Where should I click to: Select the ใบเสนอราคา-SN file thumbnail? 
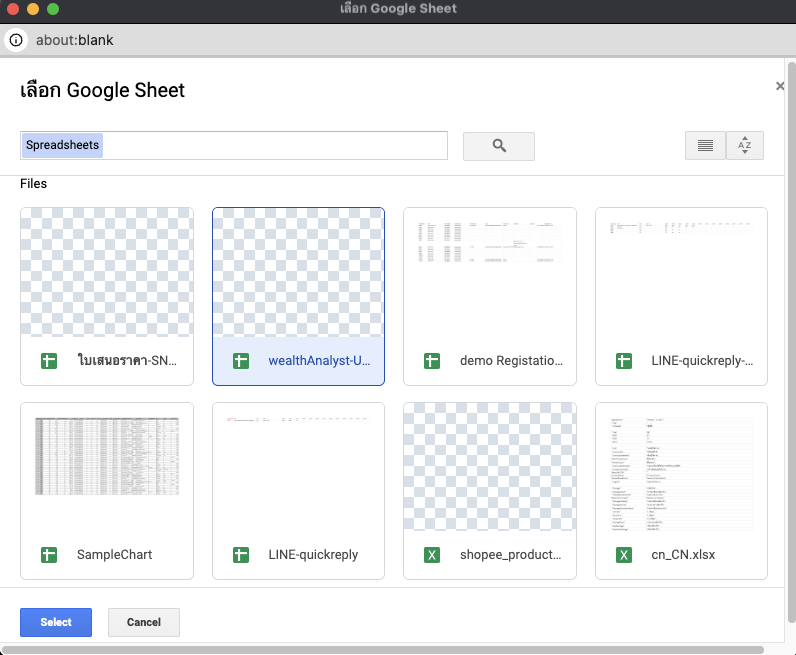click(x=107, y=272)
